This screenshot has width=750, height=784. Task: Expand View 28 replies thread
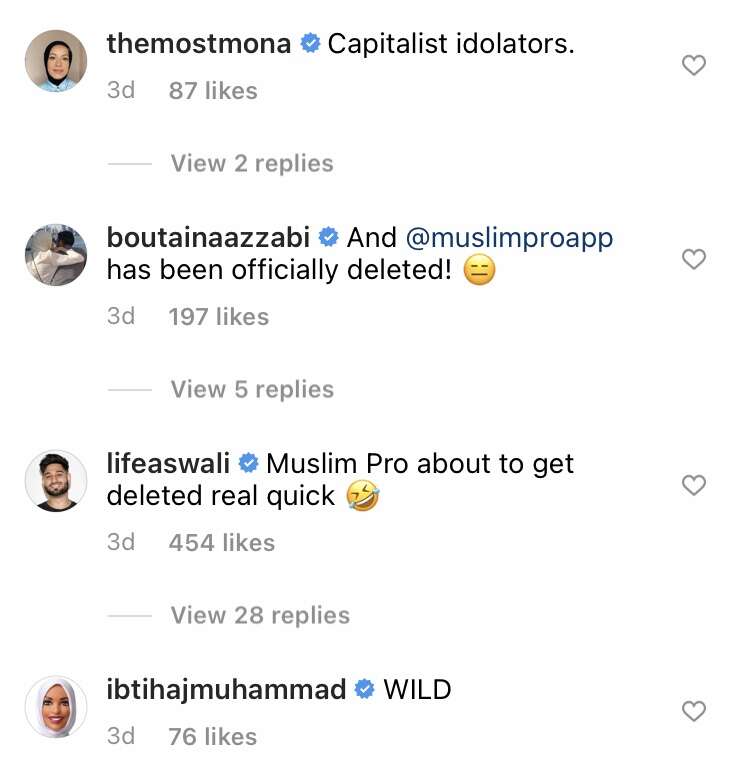[259, 615]
